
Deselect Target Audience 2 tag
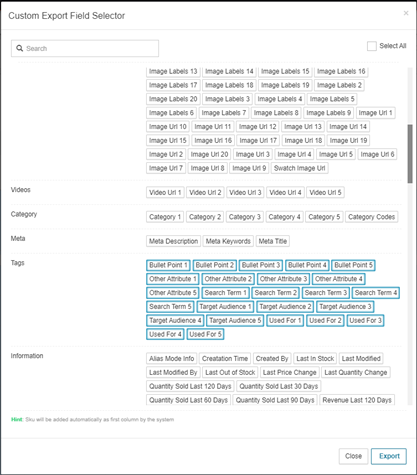pos(285,306)
